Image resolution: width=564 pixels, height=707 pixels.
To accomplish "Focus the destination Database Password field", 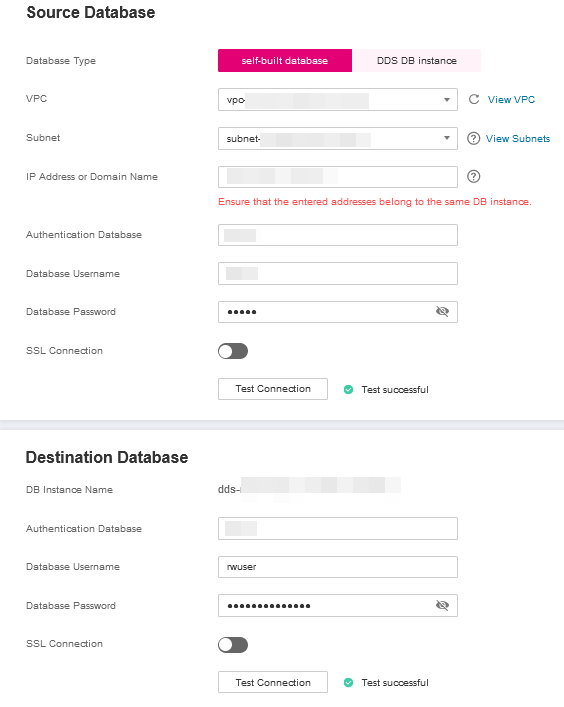I will 338,606.
